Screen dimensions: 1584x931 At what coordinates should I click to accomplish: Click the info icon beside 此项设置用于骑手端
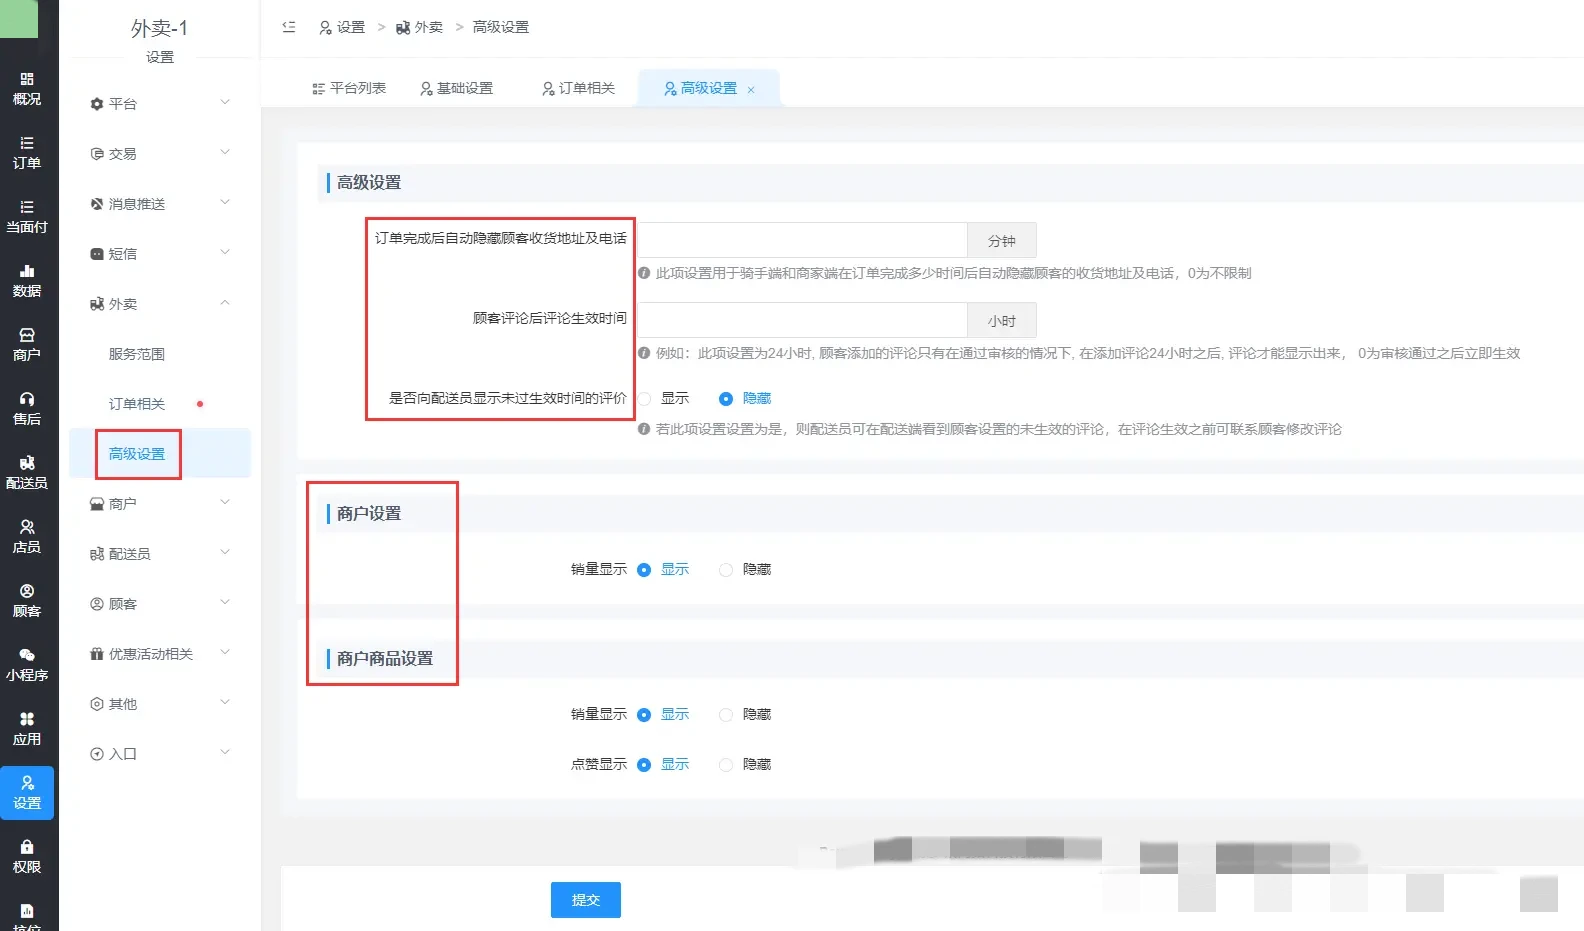644,273
